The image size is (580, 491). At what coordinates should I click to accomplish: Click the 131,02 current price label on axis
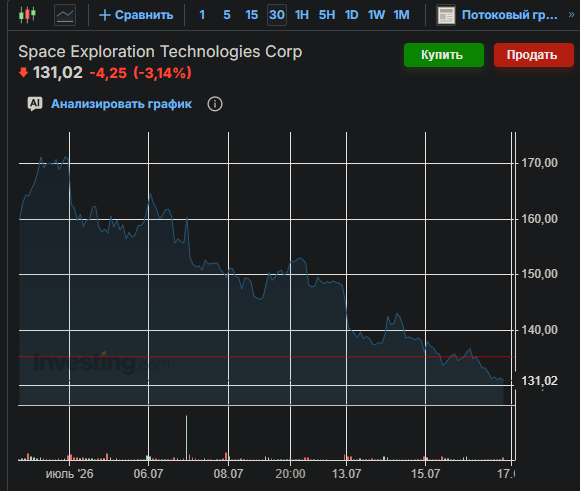point(539,381)
